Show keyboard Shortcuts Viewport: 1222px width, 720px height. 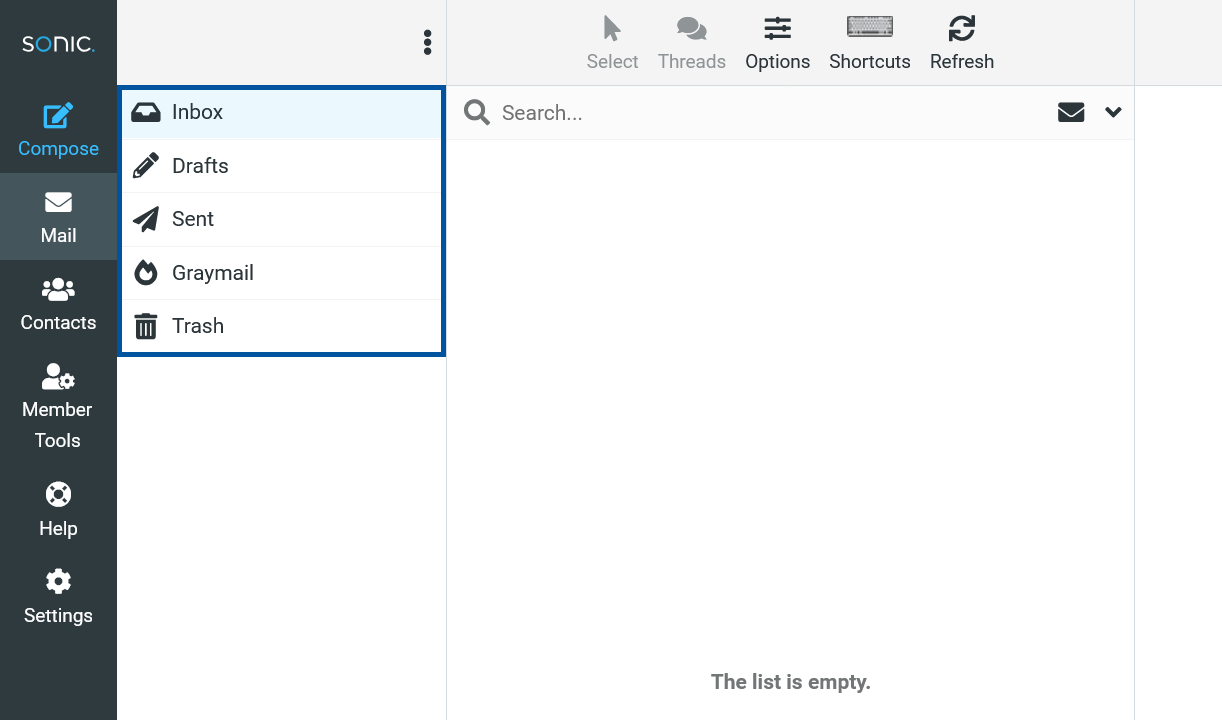pos(870,43)
